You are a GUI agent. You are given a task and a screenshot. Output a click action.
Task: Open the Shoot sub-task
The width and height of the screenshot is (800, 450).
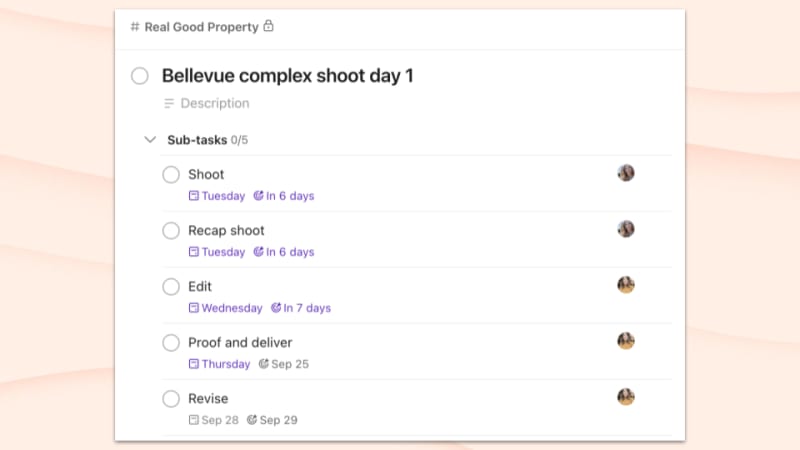206,174
